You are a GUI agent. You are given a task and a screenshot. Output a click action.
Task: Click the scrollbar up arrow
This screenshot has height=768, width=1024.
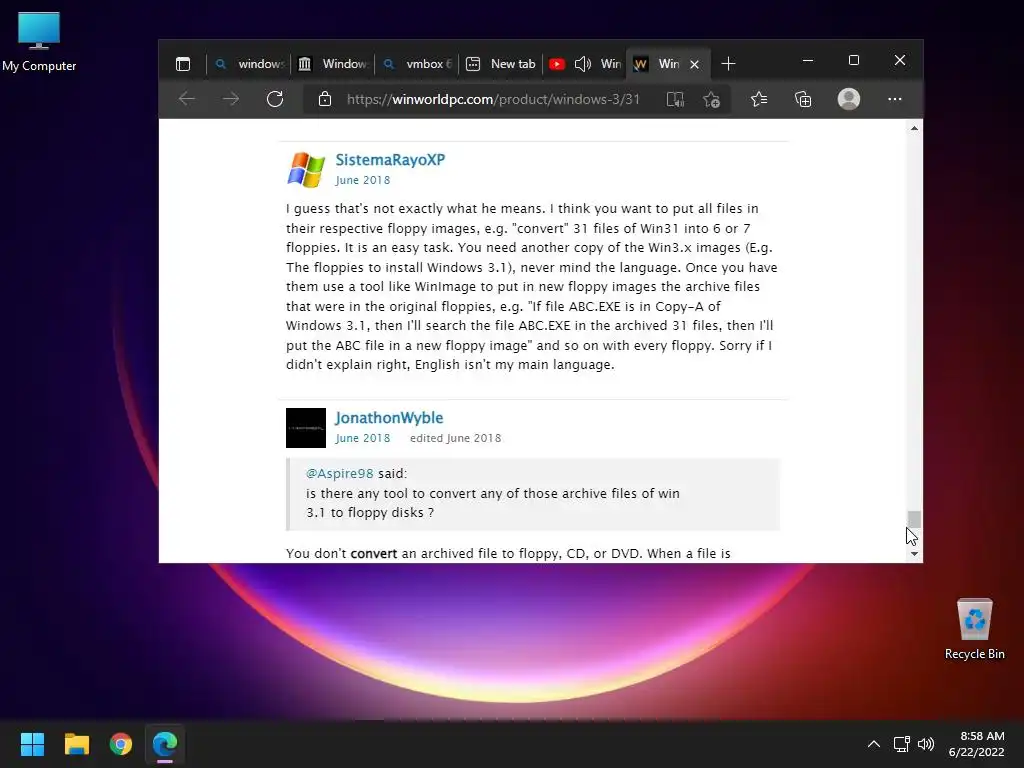[x=914, y=128]
